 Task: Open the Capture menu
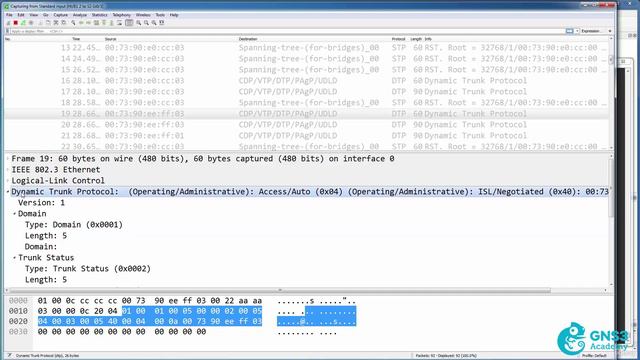(x=61, y=15)
